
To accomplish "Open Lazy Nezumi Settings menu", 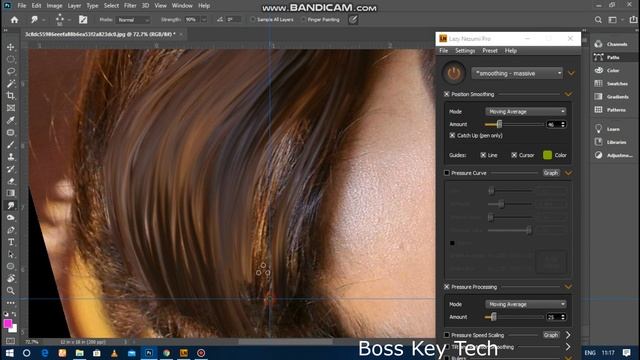I will (465, 51).
